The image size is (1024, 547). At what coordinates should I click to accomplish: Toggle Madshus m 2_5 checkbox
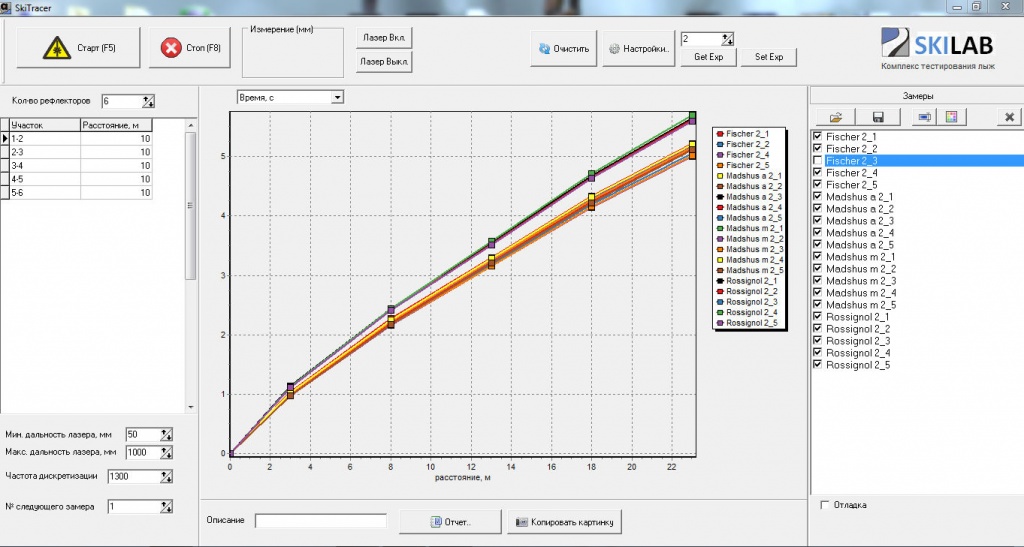817,305
